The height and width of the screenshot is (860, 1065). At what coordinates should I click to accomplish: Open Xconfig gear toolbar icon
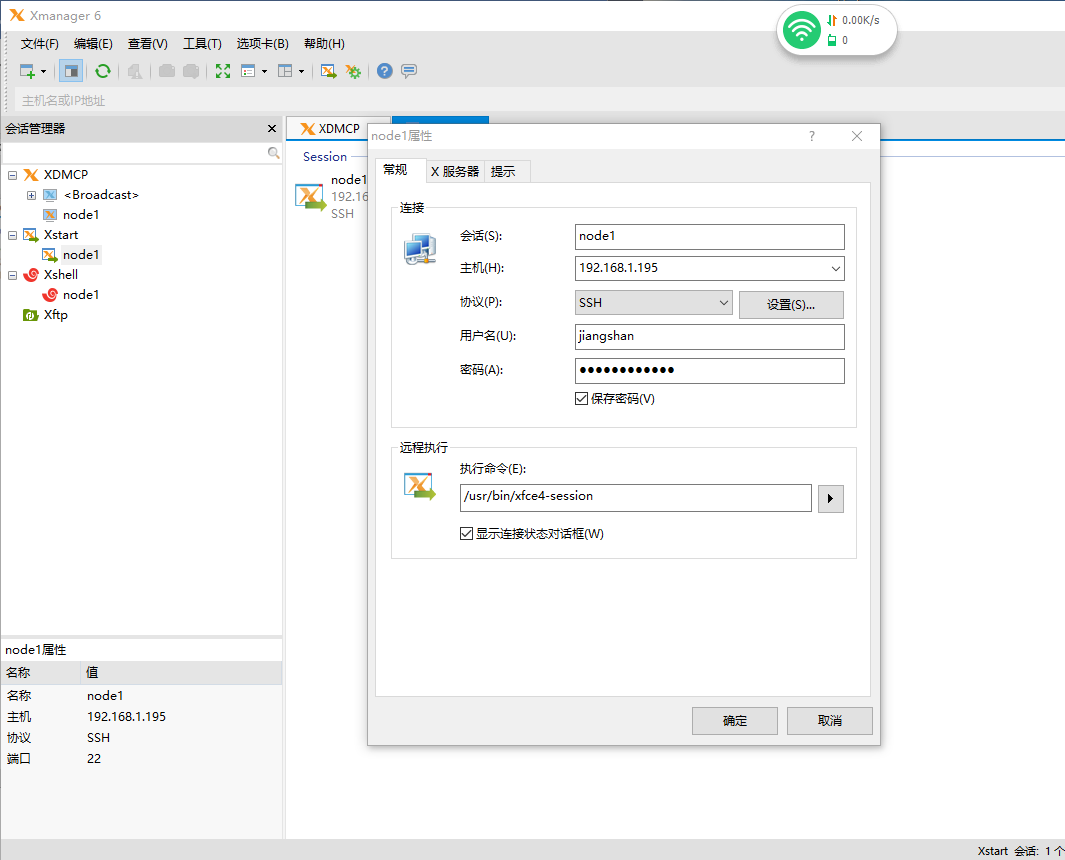353,71
